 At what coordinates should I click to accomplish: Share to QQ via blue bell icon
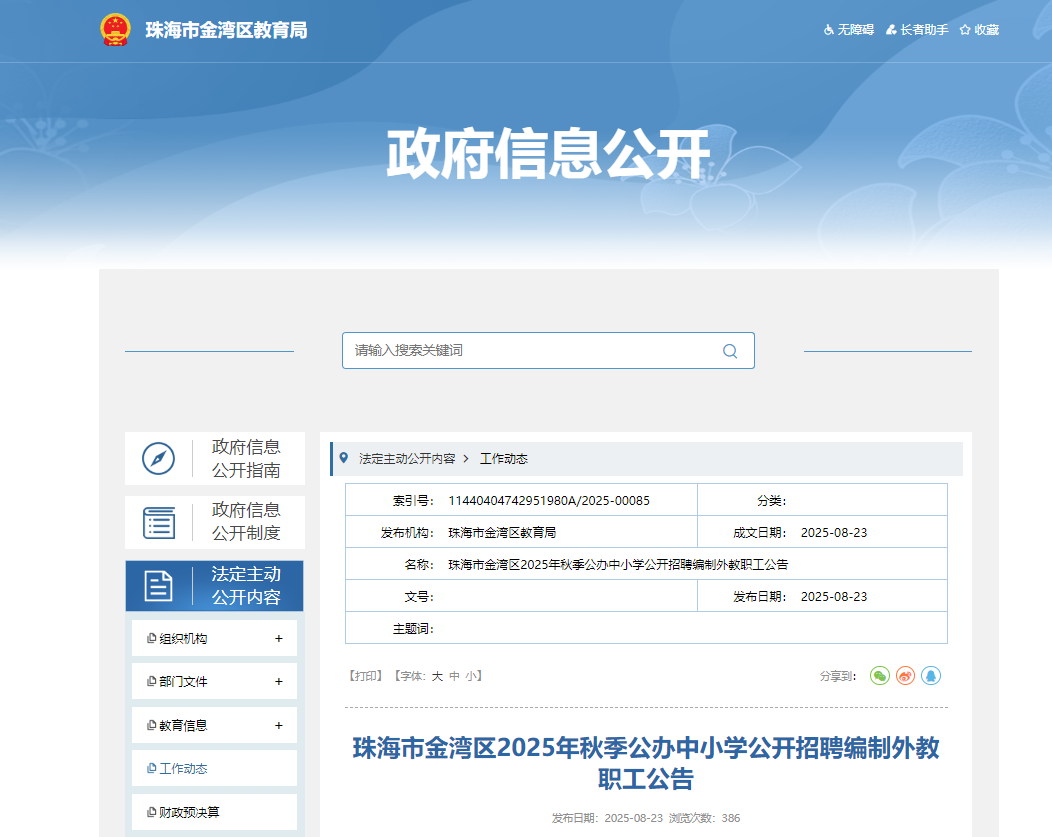click(x=931, y=675)
